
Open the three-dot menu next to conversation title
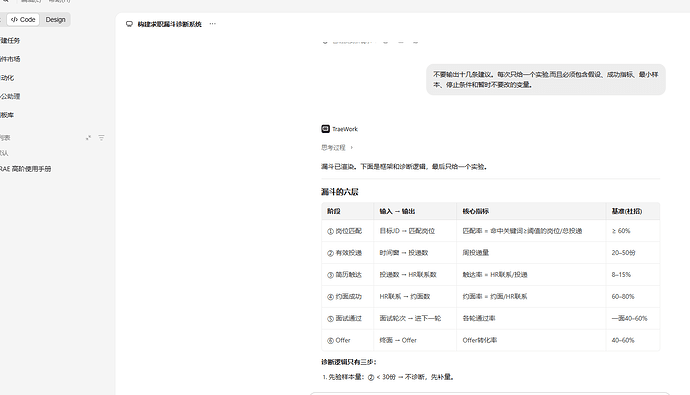(x=213, y=24)
